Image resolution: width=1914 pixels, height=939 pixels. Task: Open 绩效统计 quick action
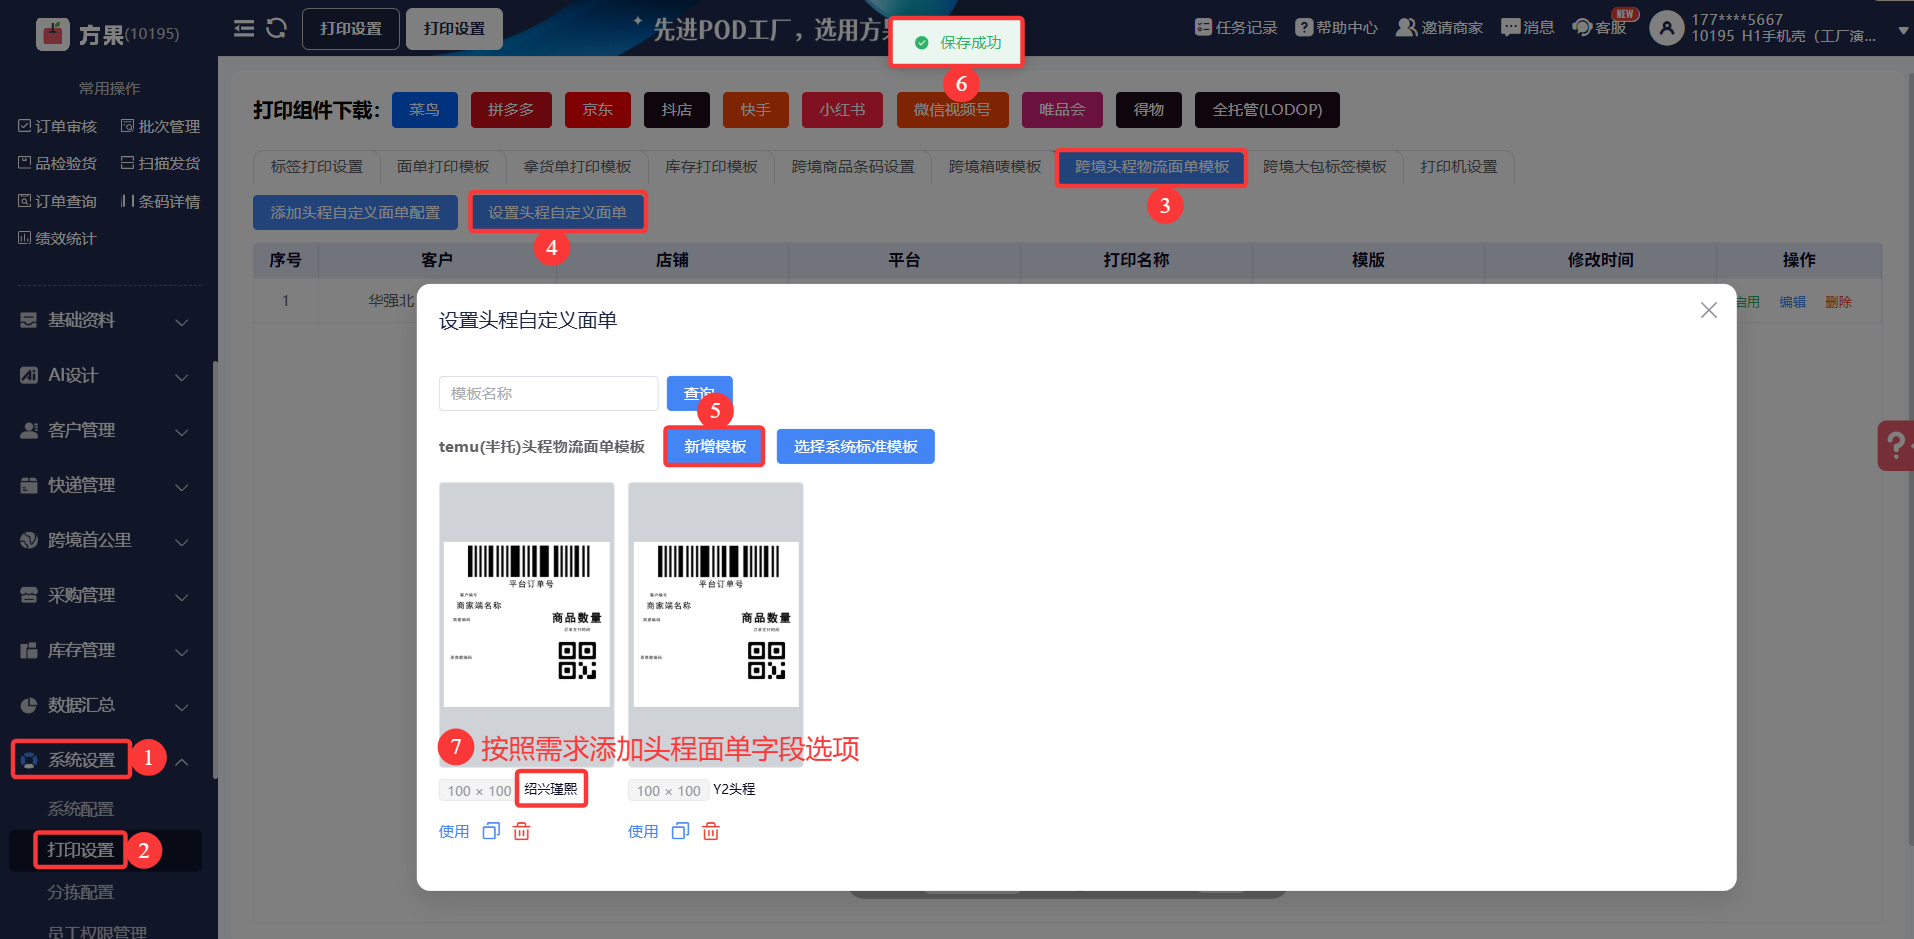tap(58, 238)
